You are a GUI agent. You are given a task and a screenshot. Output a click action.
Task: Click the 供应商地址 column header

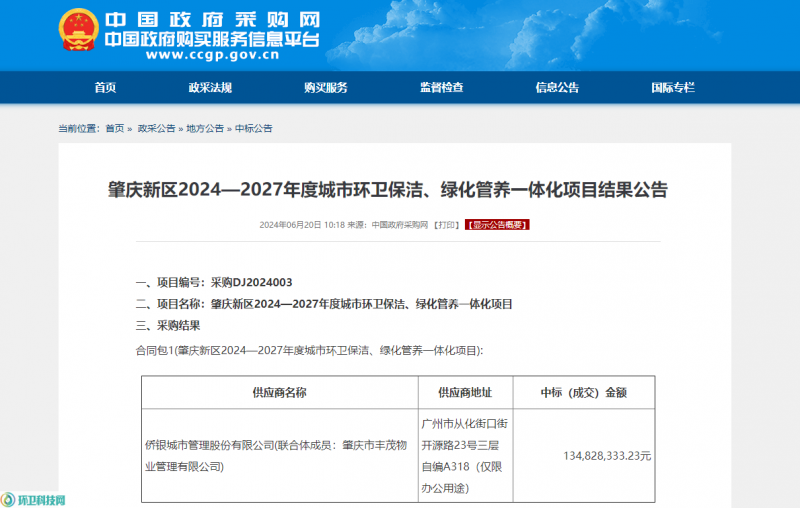click(465, 393)
